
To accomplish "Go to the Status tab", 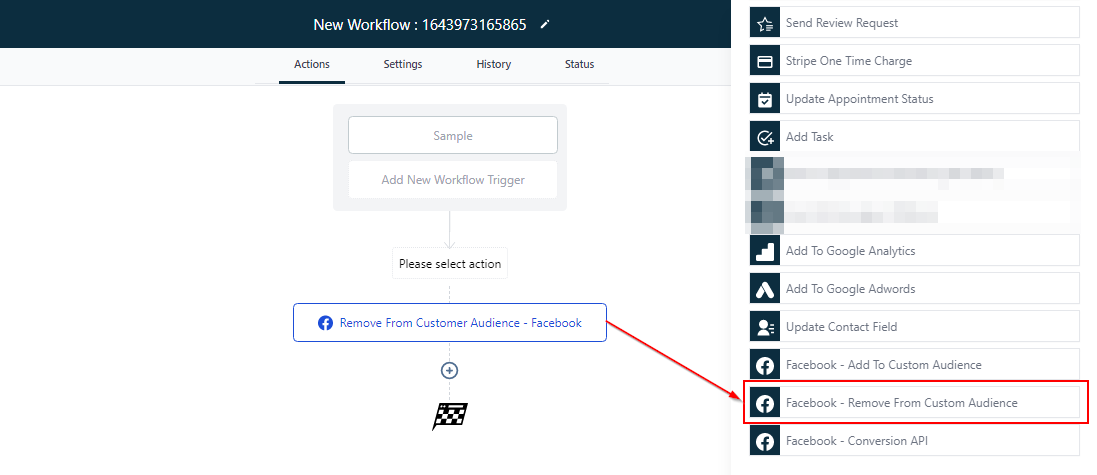I will point(579,64).
